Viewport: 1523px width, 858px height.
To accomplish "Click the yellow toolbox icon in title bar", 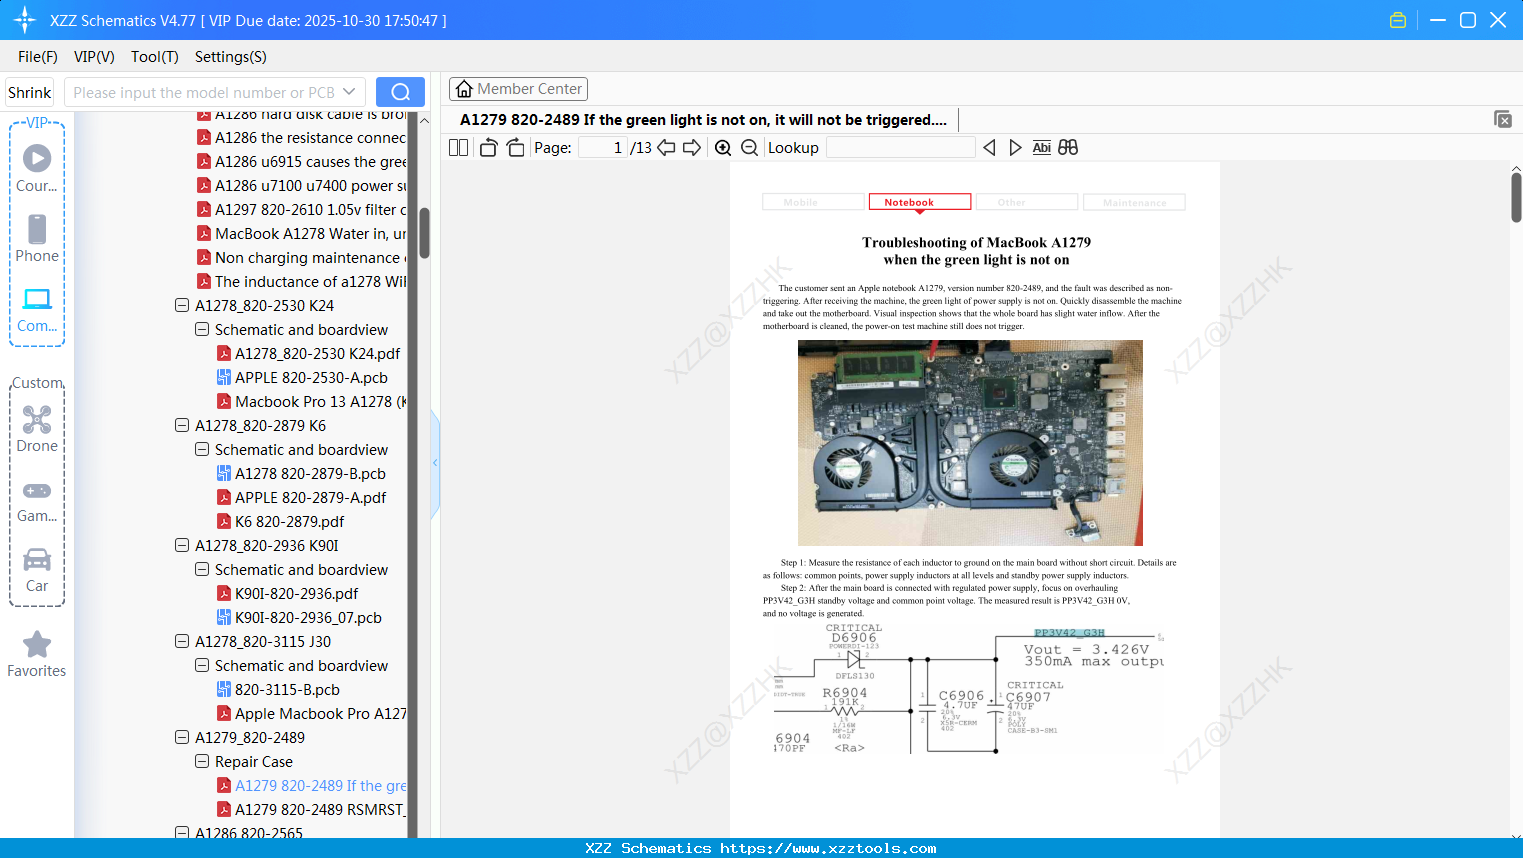I will [x=1398, y=20].
